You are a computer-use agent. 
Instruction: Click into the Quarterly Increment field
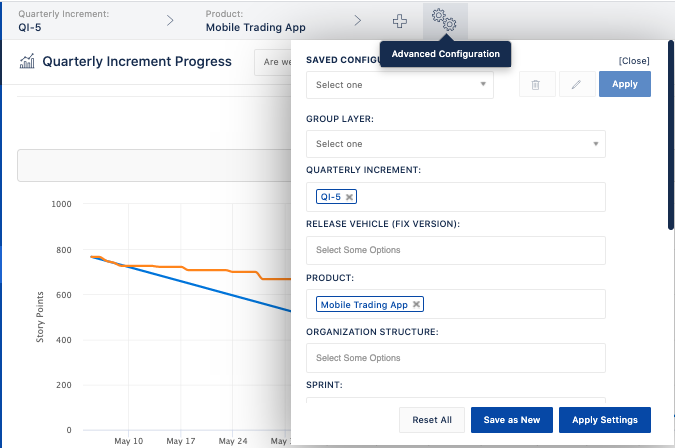455,197
